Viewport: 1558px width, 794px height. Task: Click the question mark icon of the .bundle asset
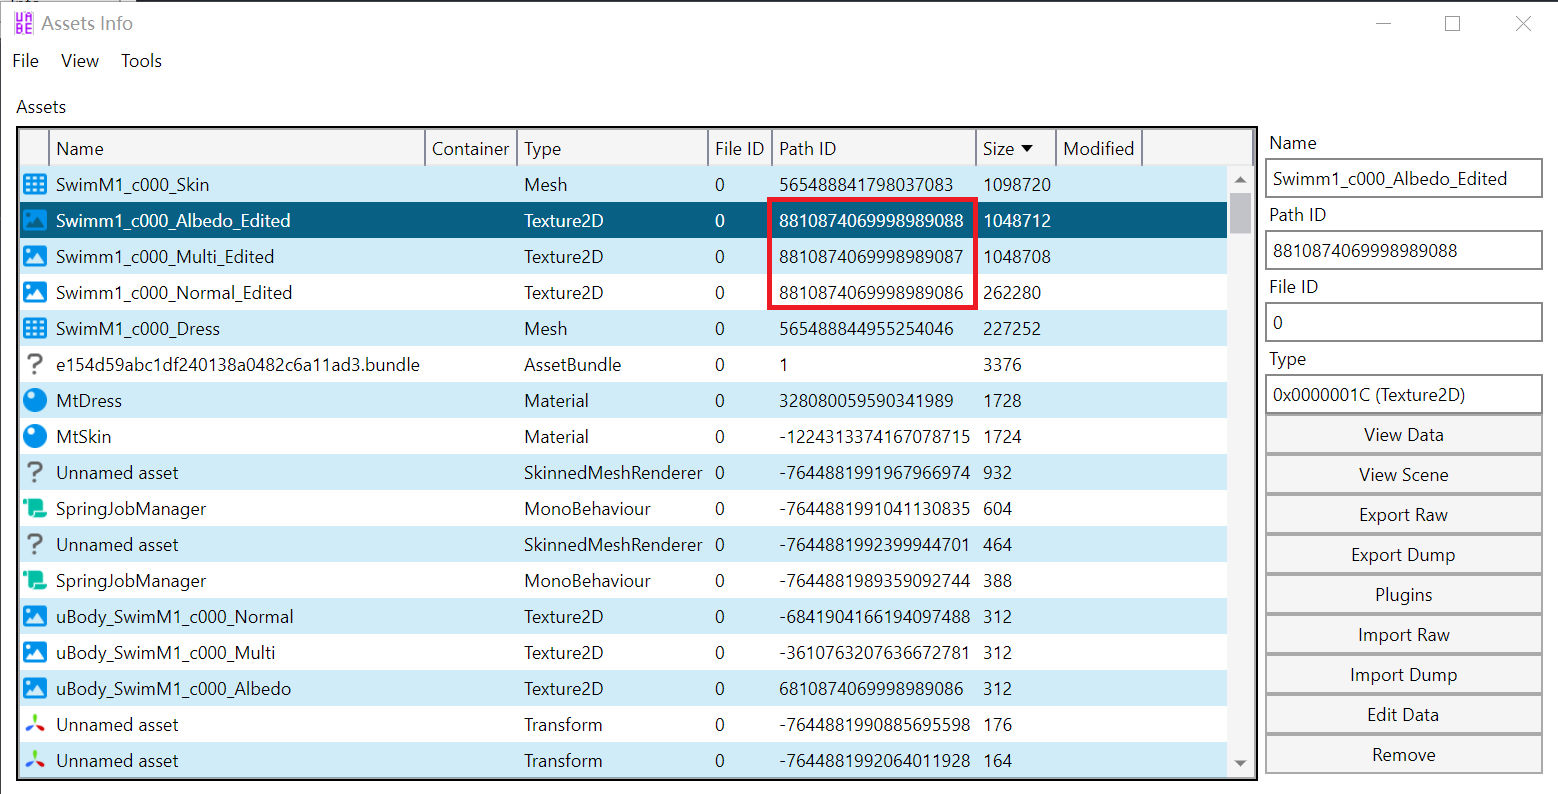tap(35, 364)
